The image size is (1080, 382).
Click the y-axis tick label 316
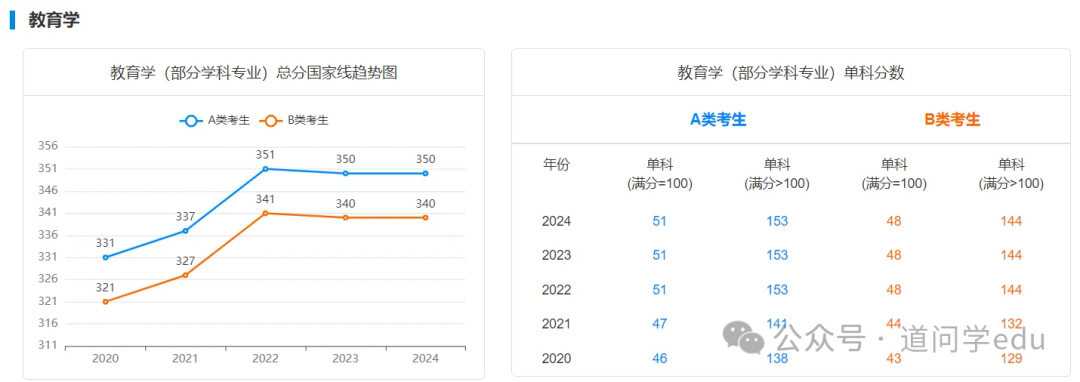(x=48, y=323)
